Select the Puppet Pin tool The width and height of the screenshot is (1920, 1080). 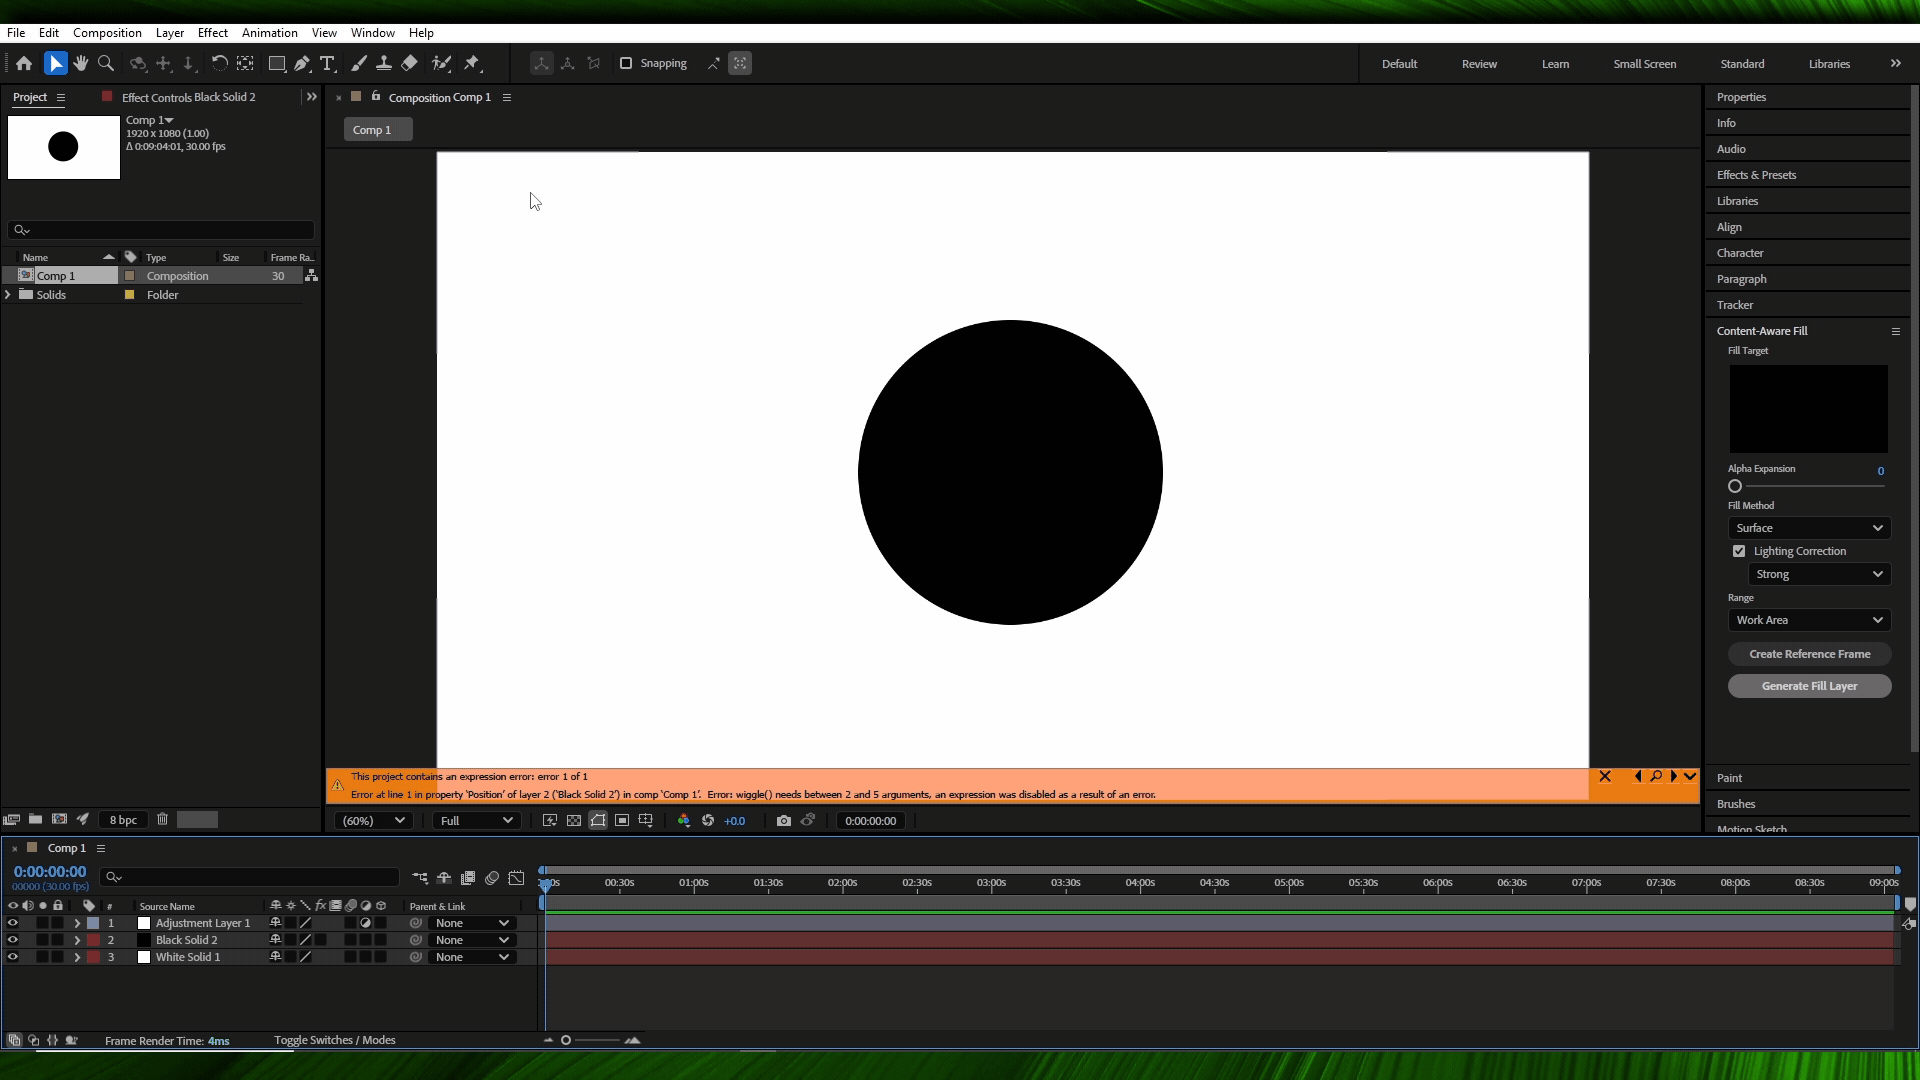(x=472, y=63)
